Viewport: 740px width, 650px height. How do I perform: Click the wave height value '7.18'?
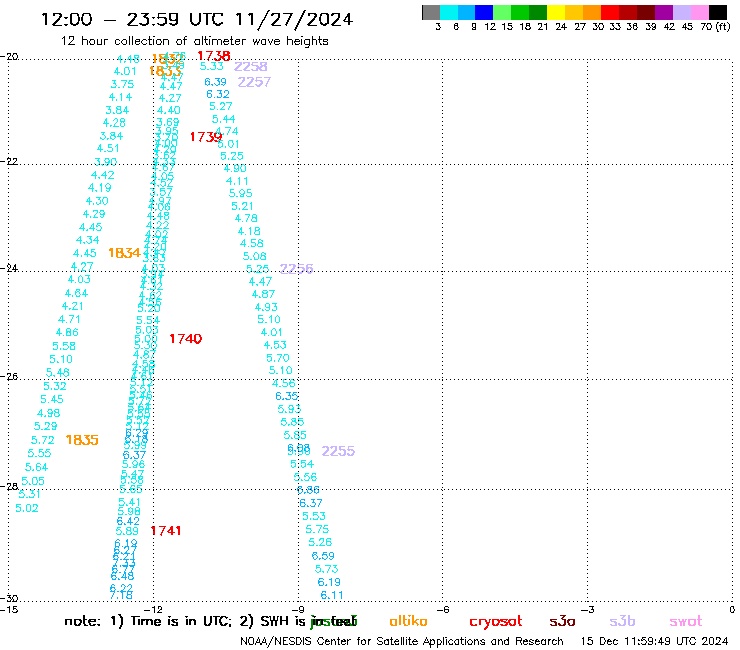pos(121,596)
